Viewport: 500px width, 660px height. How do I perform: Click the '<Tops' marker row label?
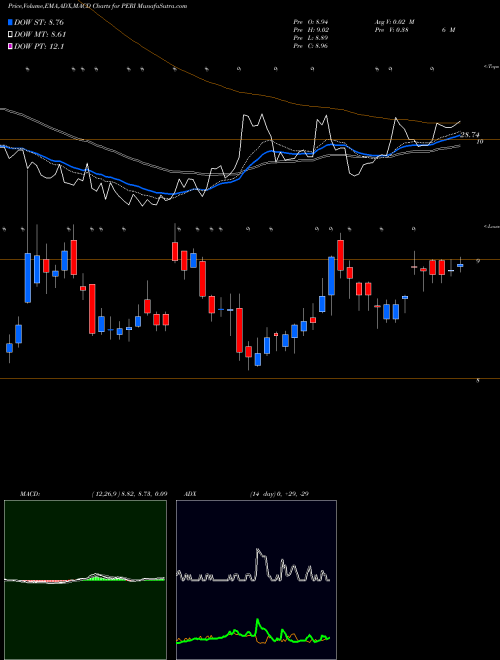491,67
